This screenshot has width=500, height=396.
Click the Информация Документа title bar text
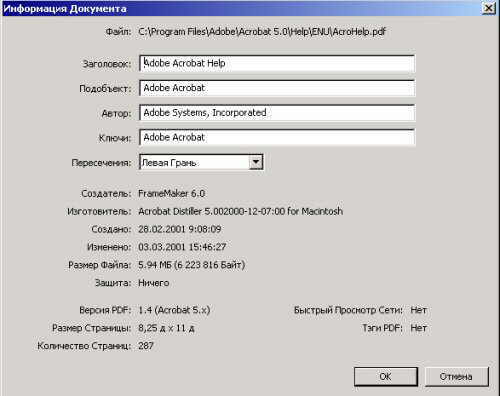(x=65, y=8)
